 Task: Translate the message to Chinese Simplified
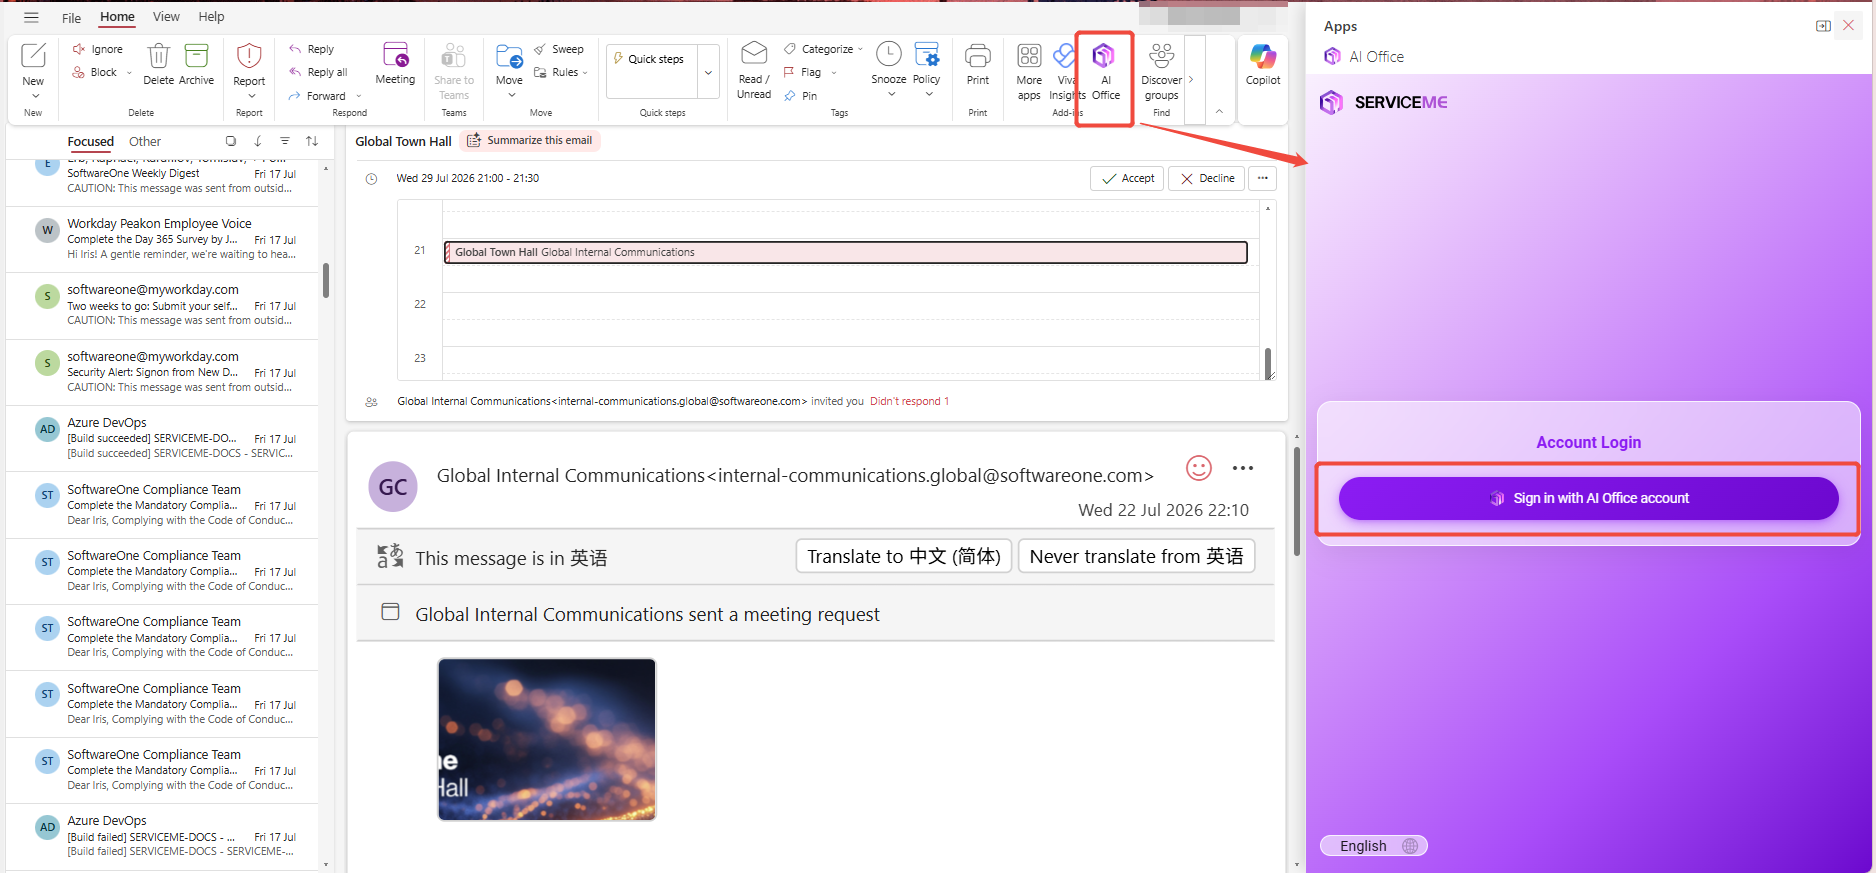[x=904, y=556]
